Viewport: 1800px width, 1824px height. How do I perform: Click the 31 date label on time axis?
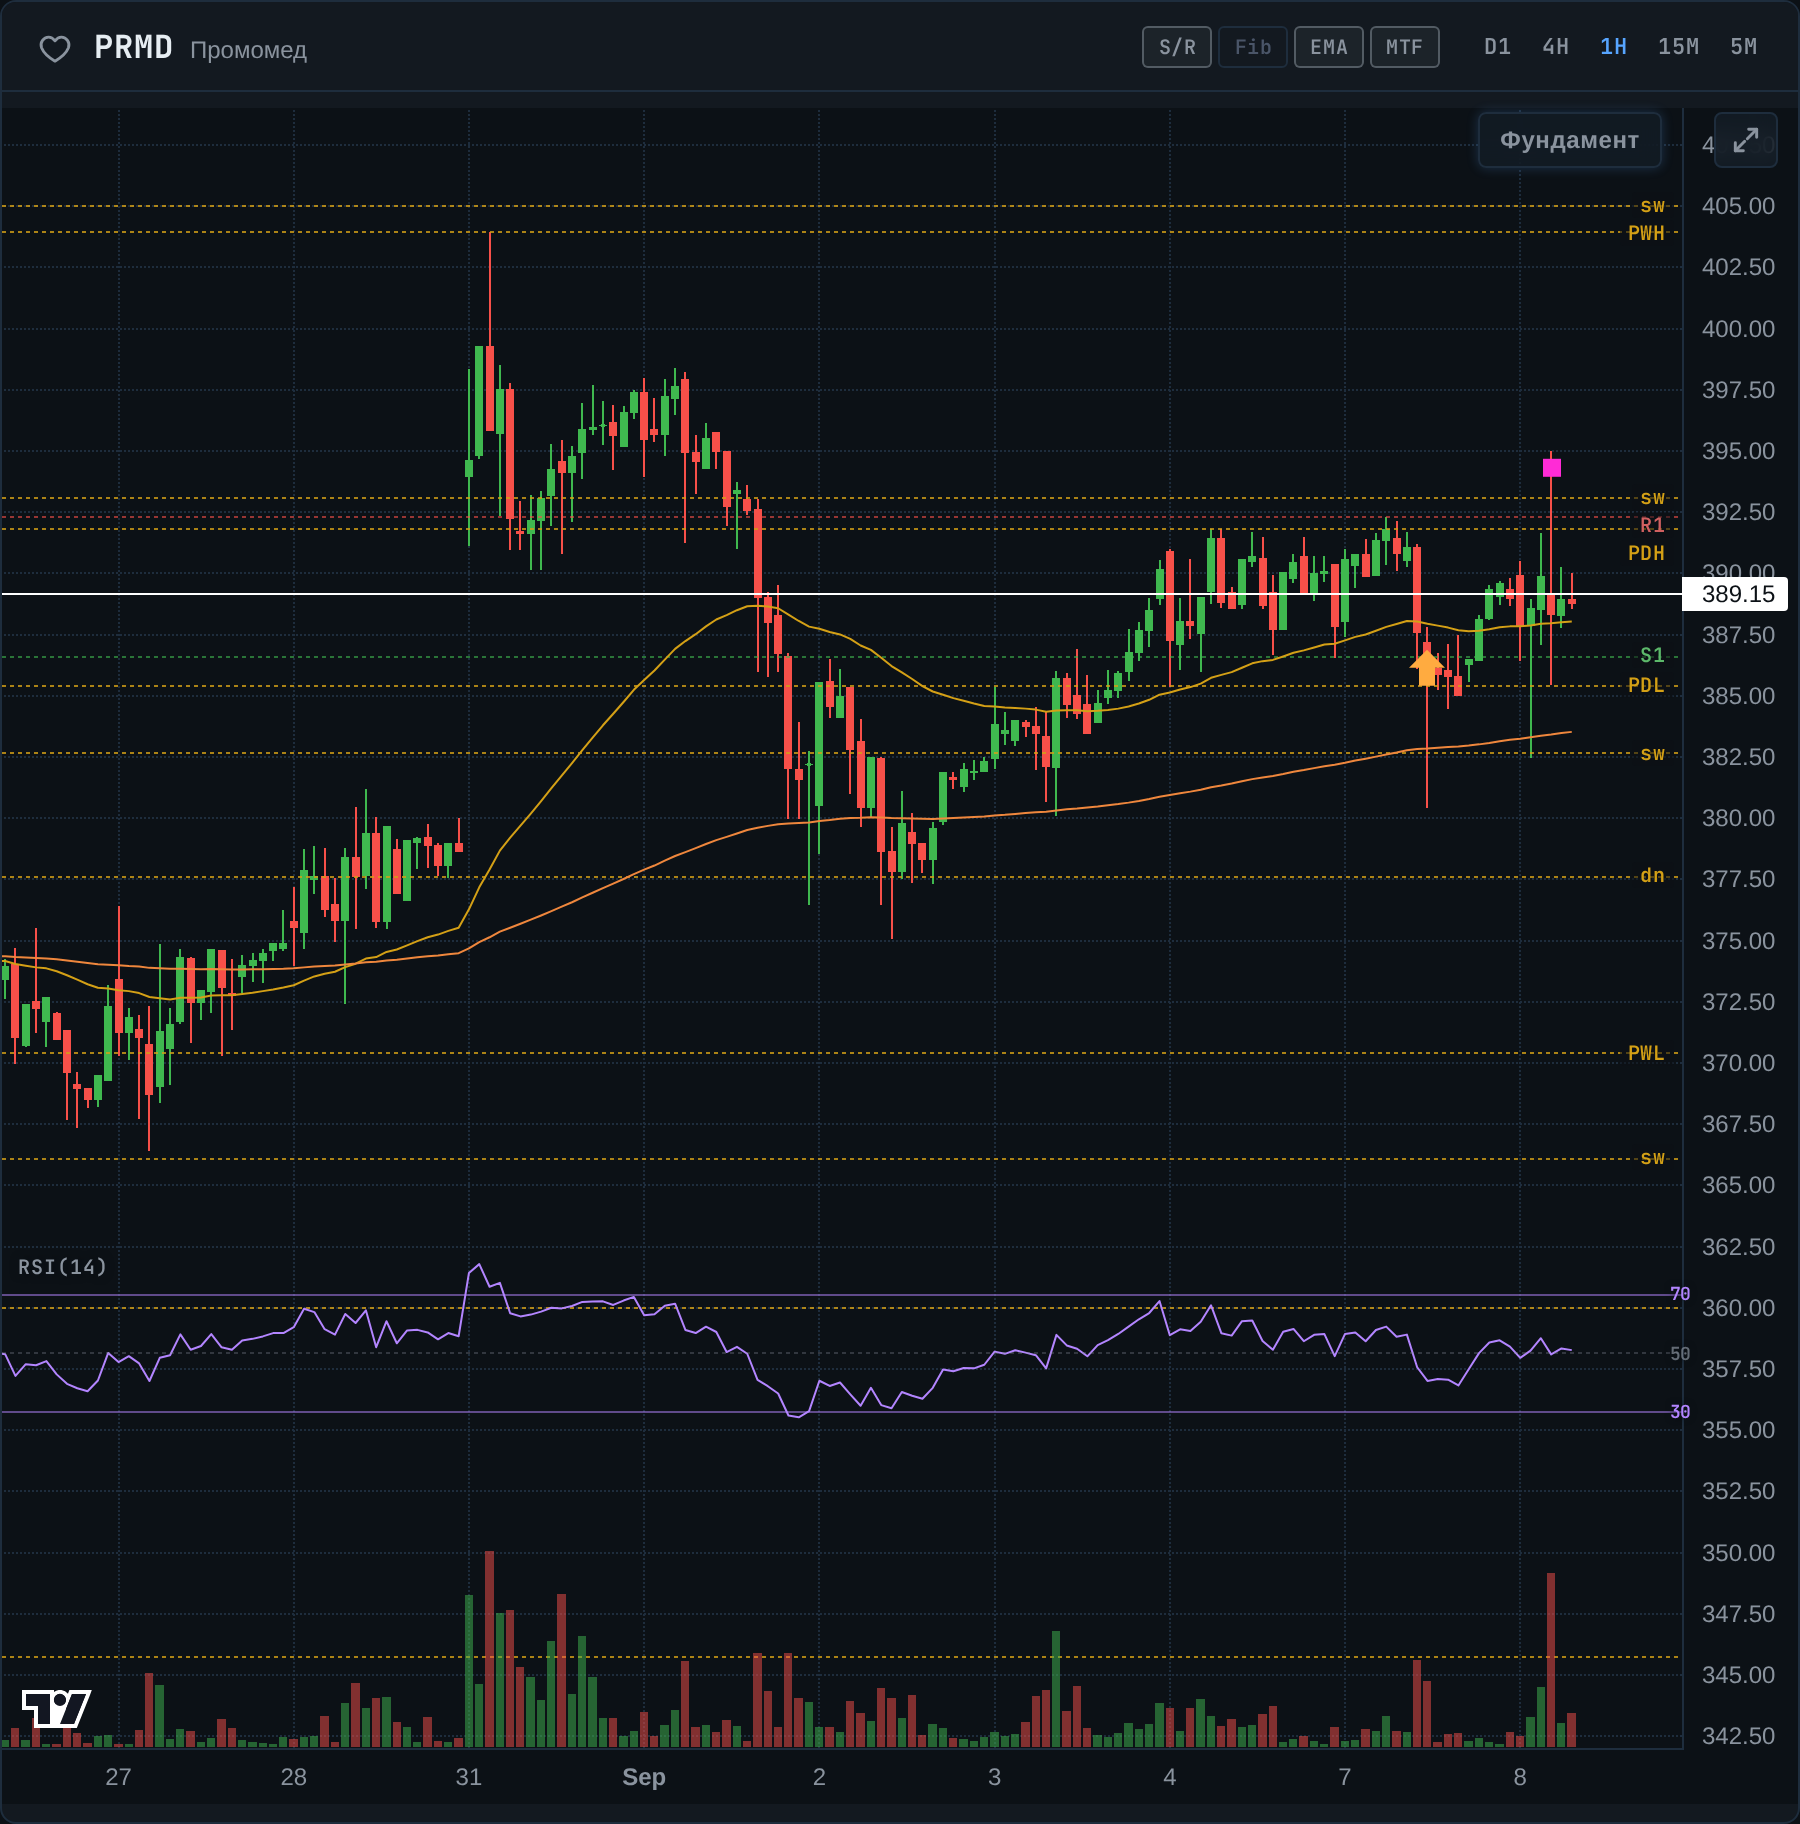coord(469,1777)
